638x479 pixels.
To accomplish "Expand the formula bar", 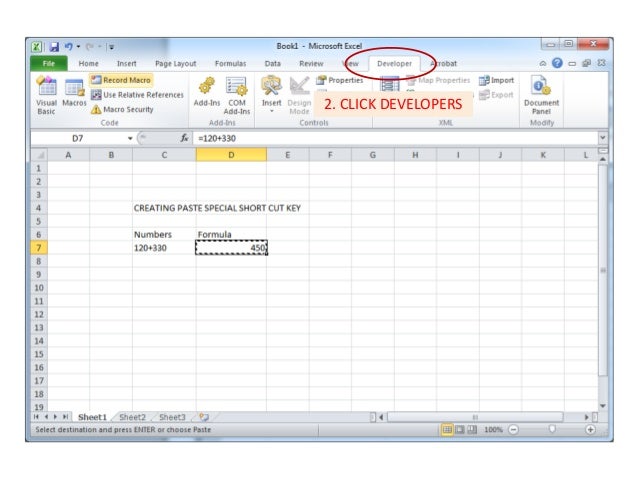I will [x=602, y=138].
